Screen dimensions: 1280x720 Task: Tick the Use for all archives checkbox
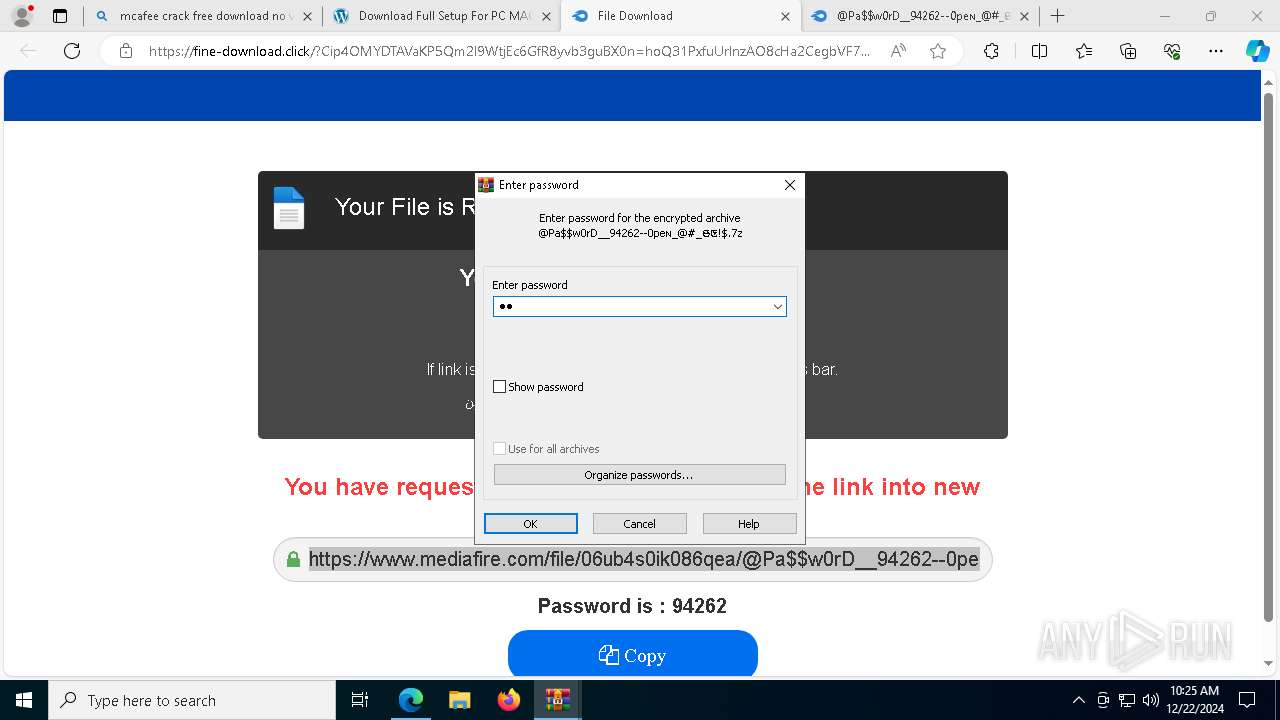(500, 449)
